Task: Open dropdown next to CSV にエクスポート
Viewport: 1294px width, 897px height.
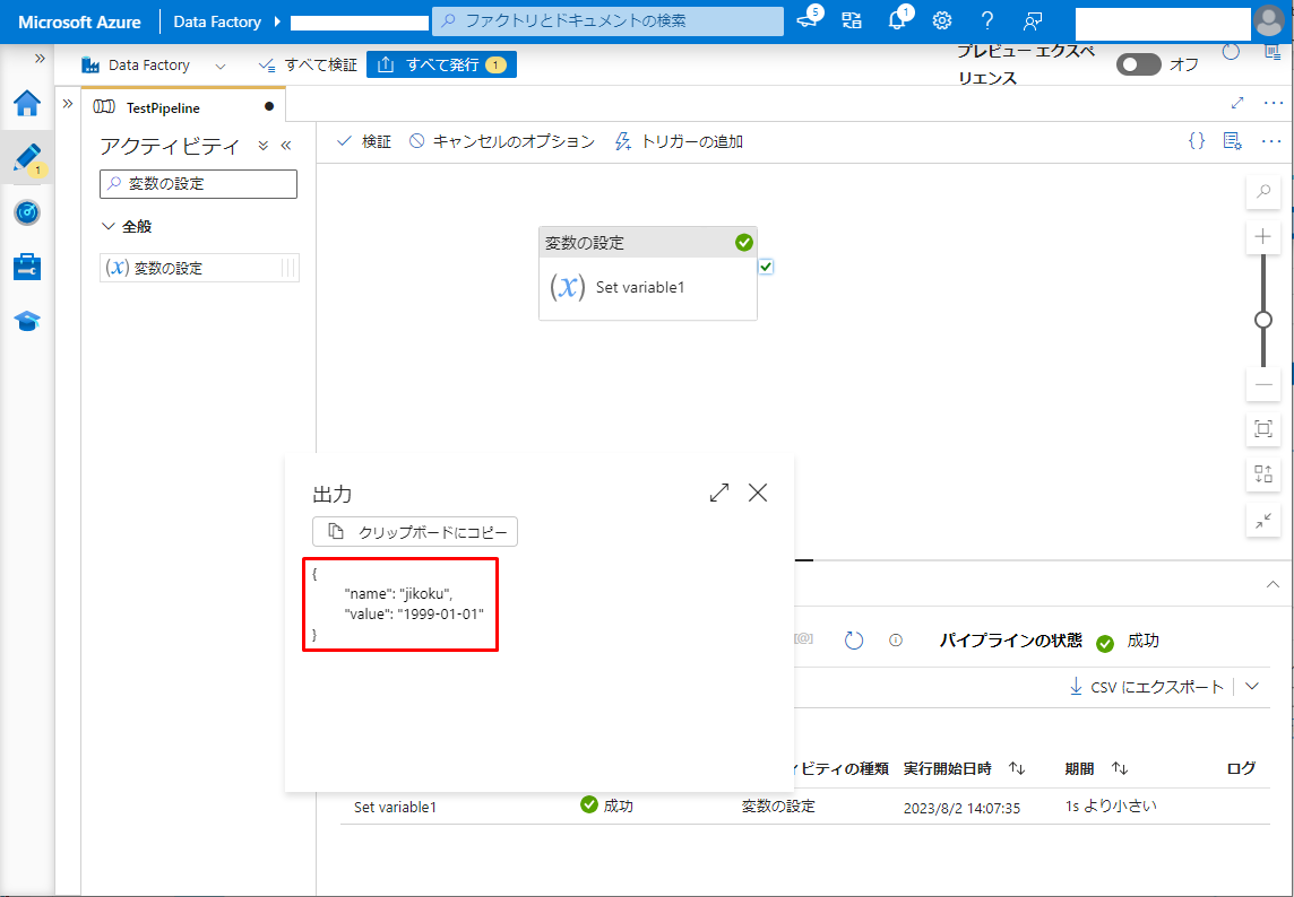Action: (1251, 687)
